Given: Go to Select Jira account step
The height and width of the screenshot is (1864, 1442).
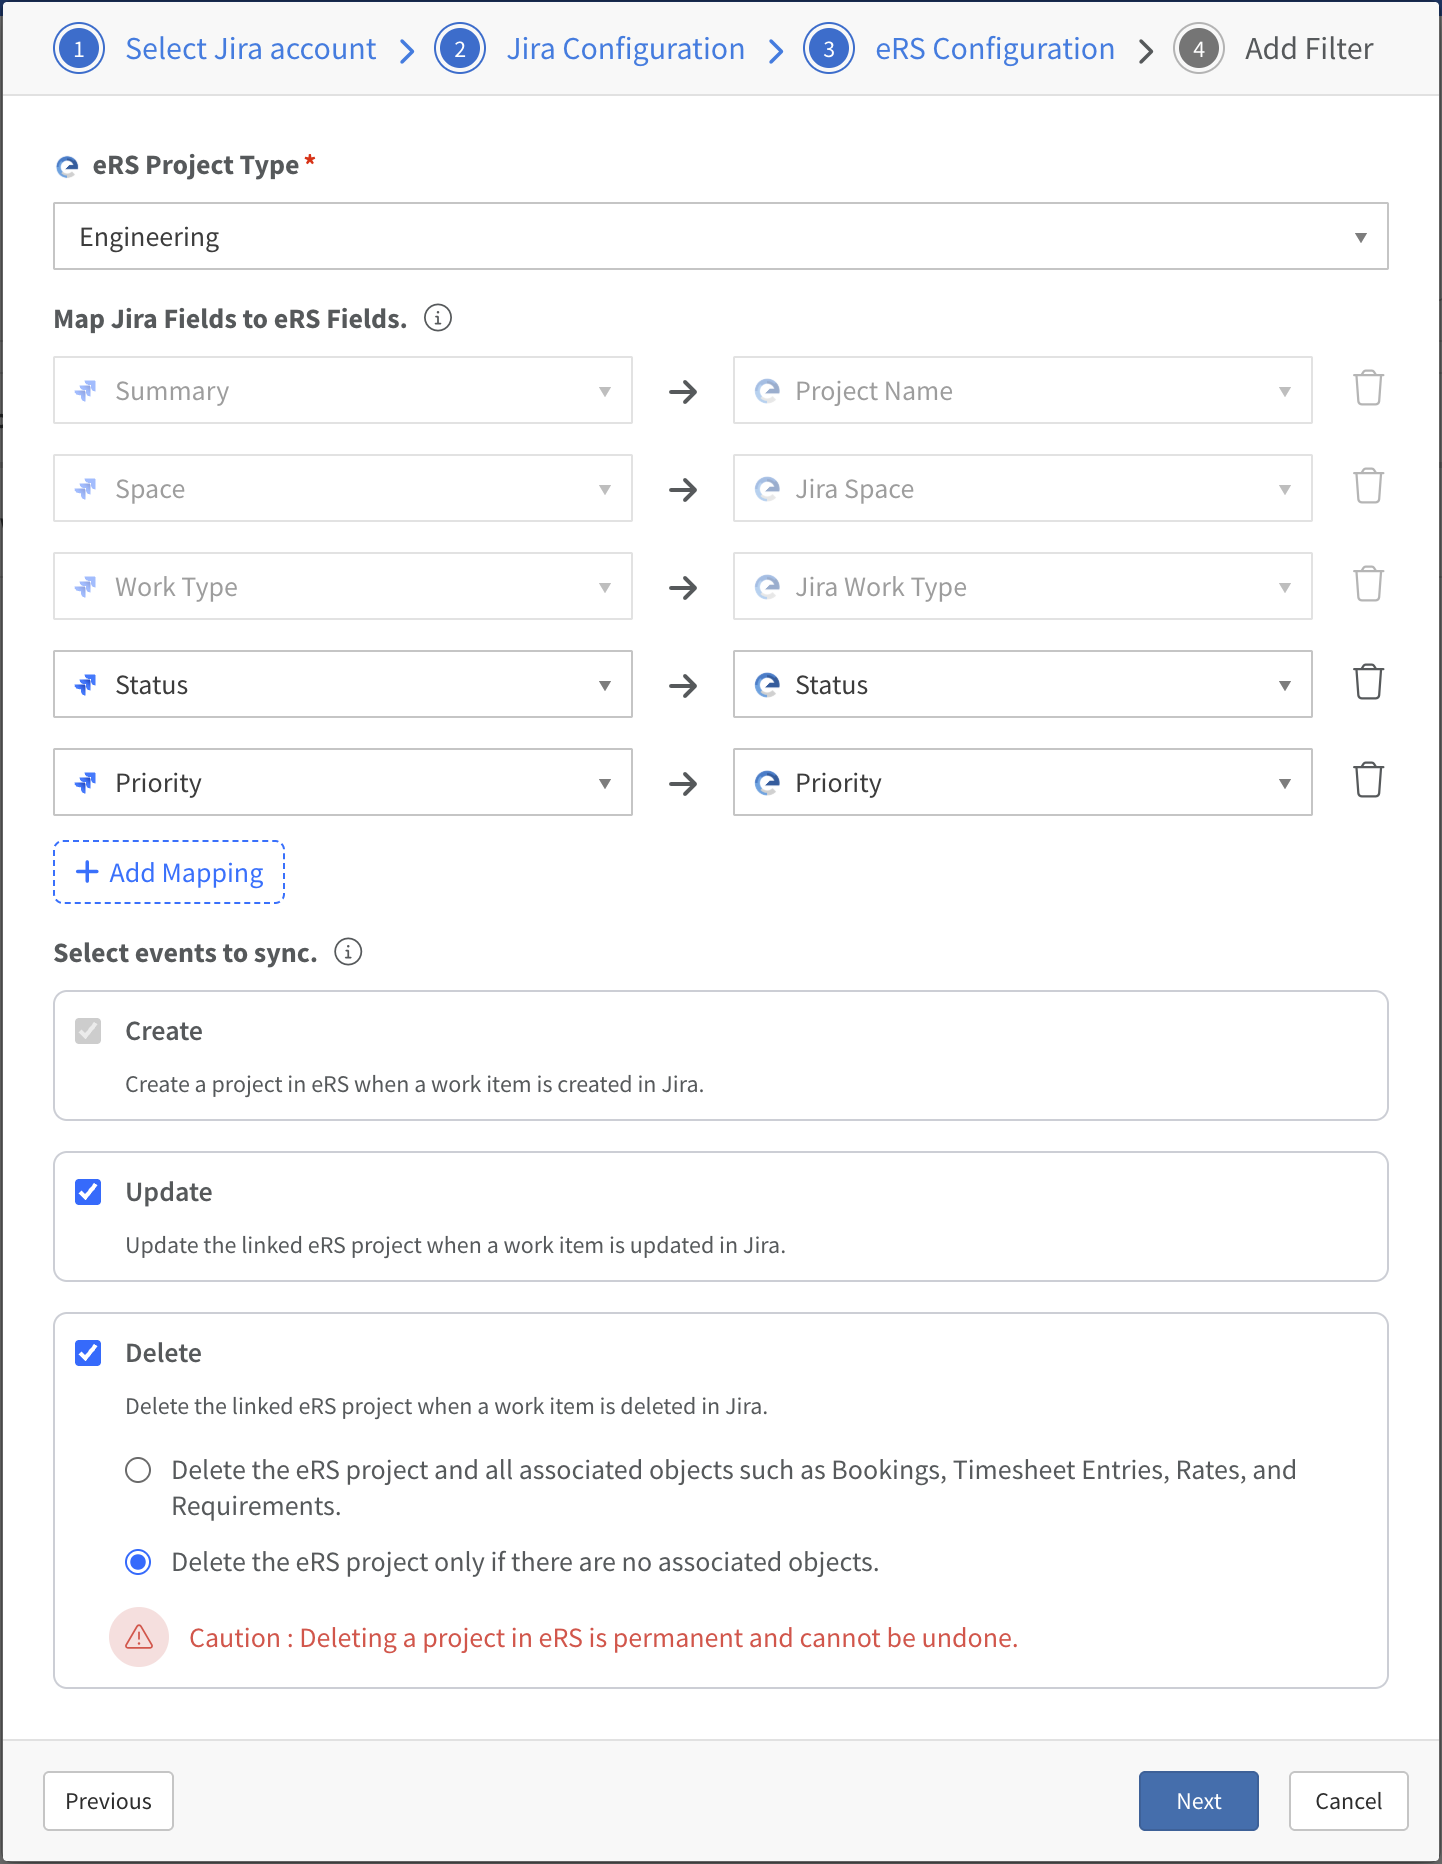Looking at the screenshot, I should pos(251,49).
